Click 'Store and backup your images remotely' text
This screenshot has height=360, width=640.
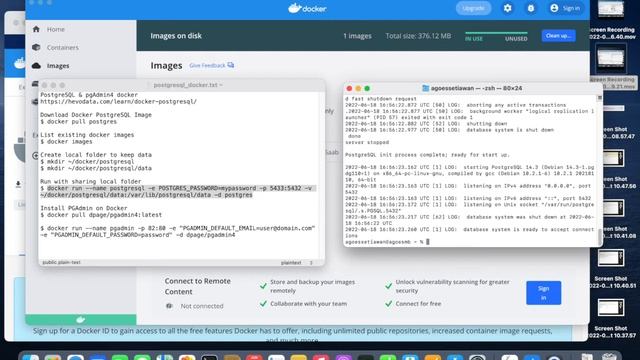pos(312,286)
